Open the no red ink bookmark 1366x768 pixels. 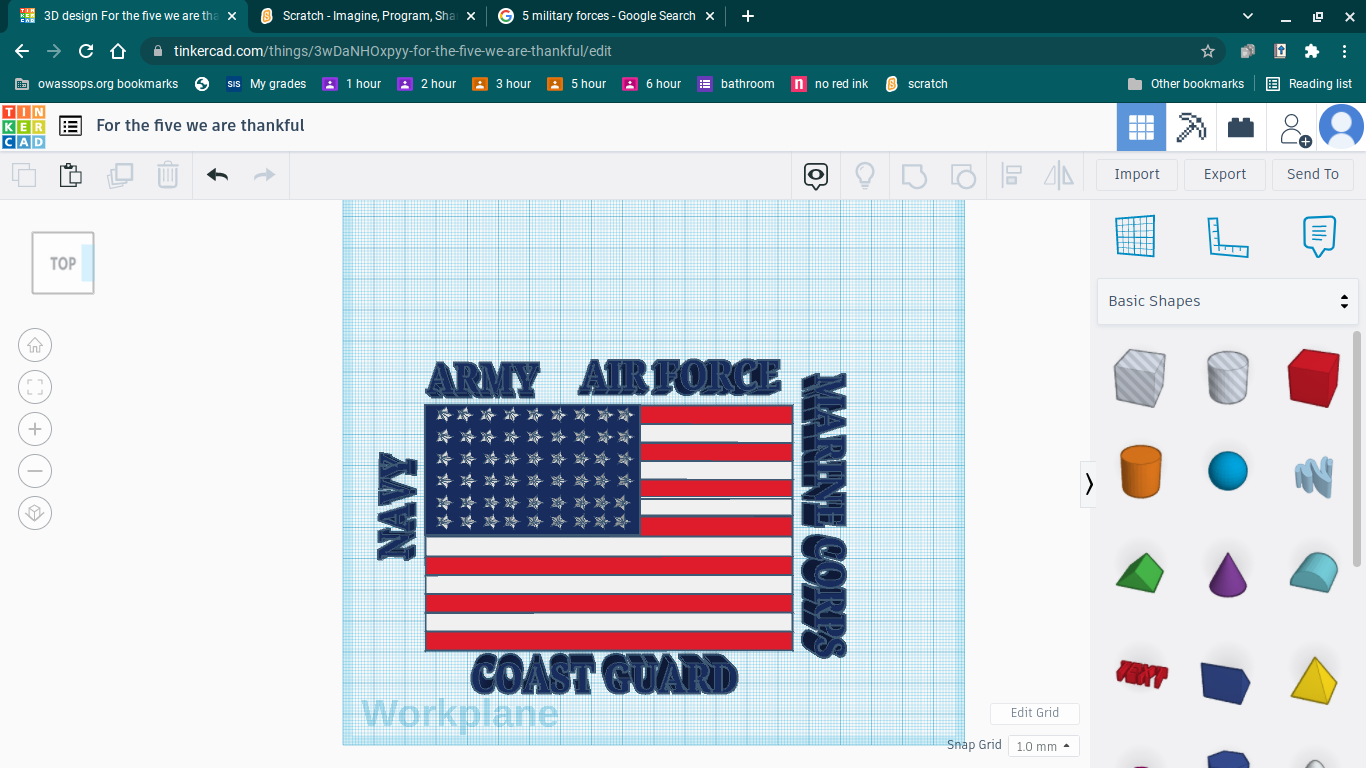(830, 84)
